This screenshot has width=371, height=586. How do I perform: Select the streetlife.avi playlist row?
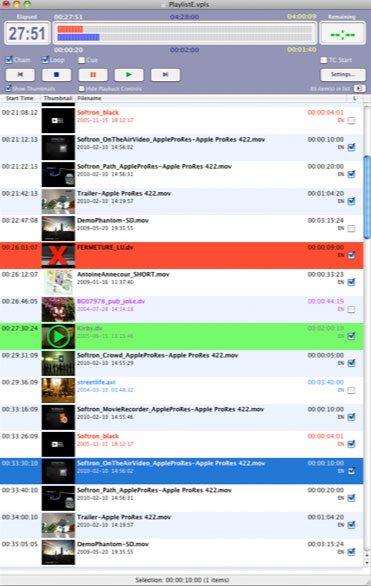pyautogui.click(x=182, y=391)
